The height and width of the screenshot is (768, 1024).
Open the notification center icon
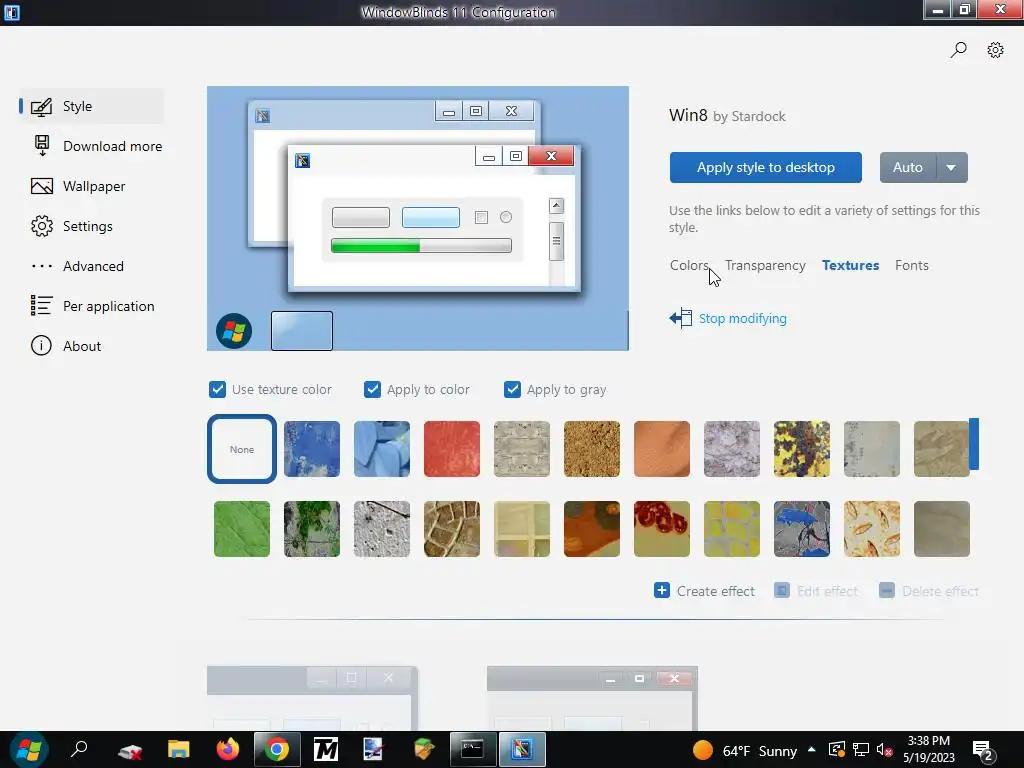click(x=983, y=751)
